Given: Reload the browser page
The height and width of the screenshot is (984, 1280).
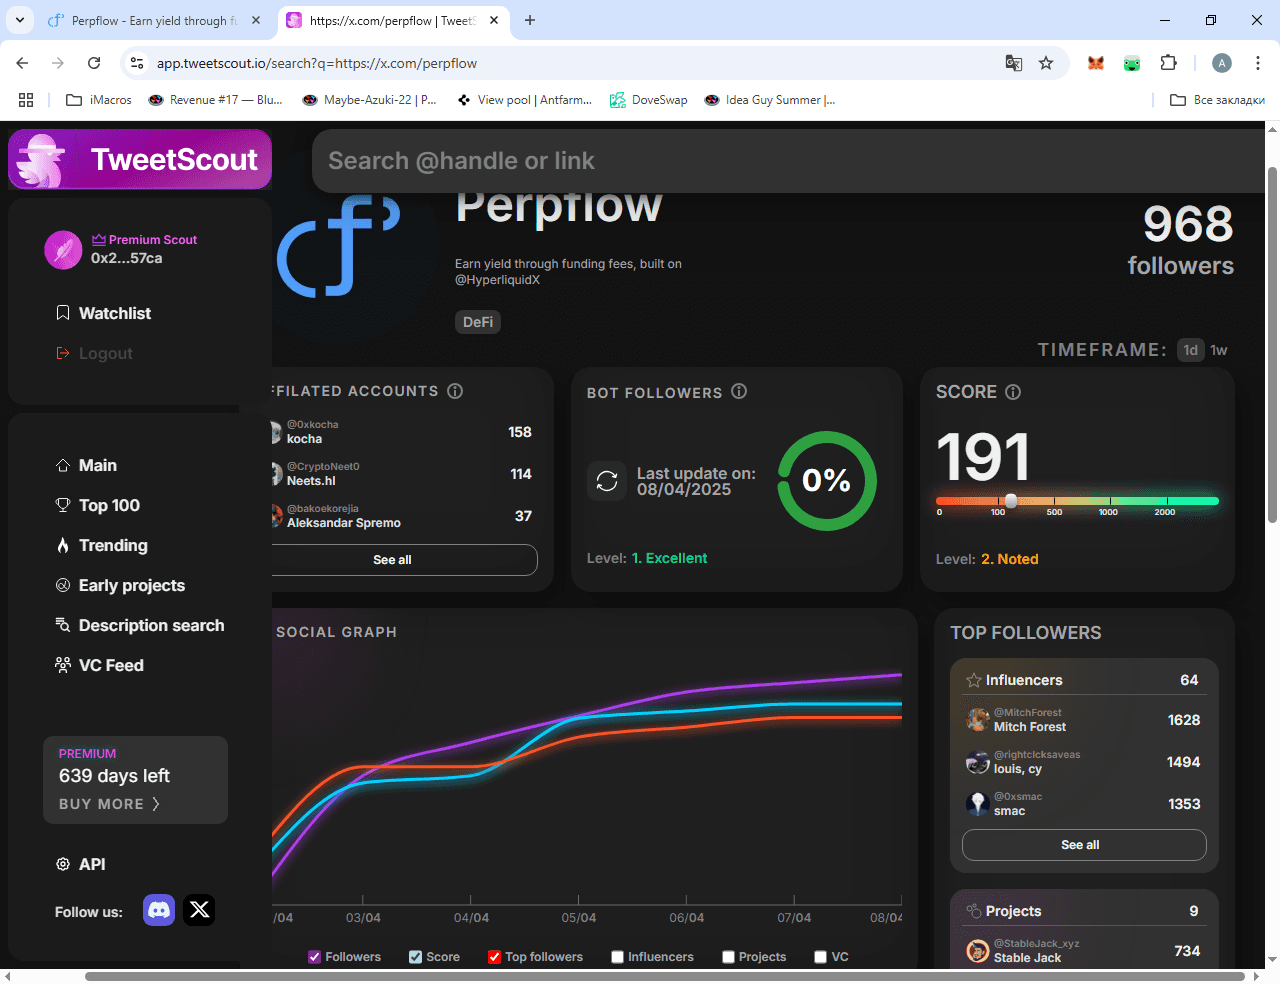Looking at the screenshot, I should (x=94, y=63).
